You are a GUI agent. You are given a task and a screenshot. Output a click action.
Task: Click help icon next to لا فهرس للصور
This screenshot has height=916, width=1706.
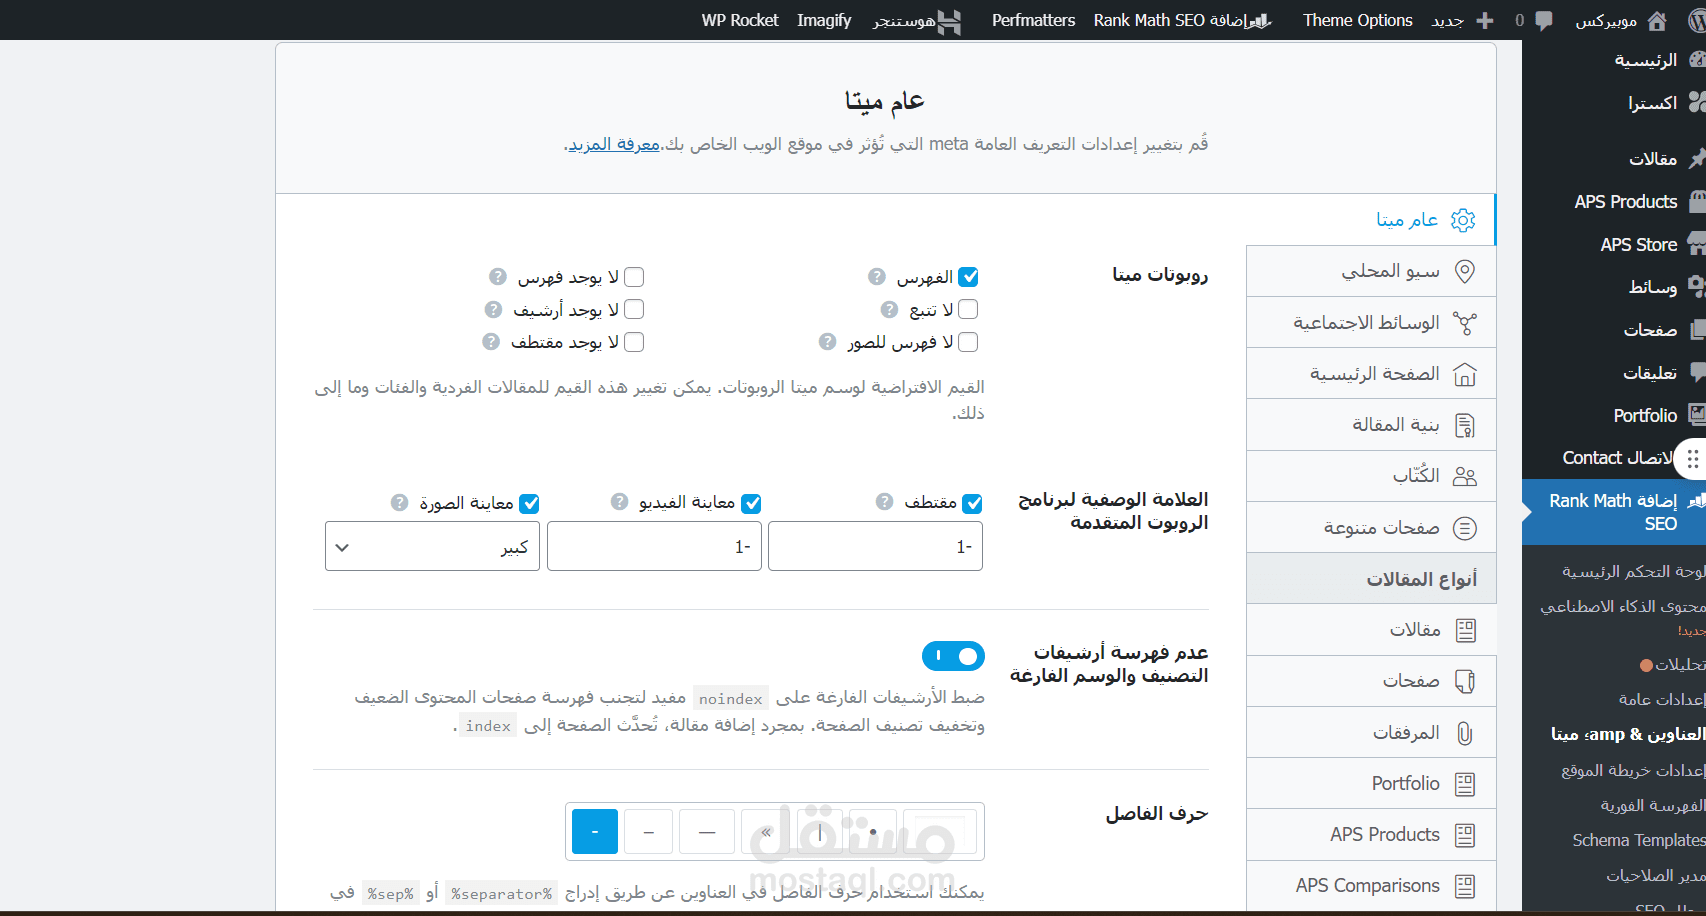click(x=828, y=341)
